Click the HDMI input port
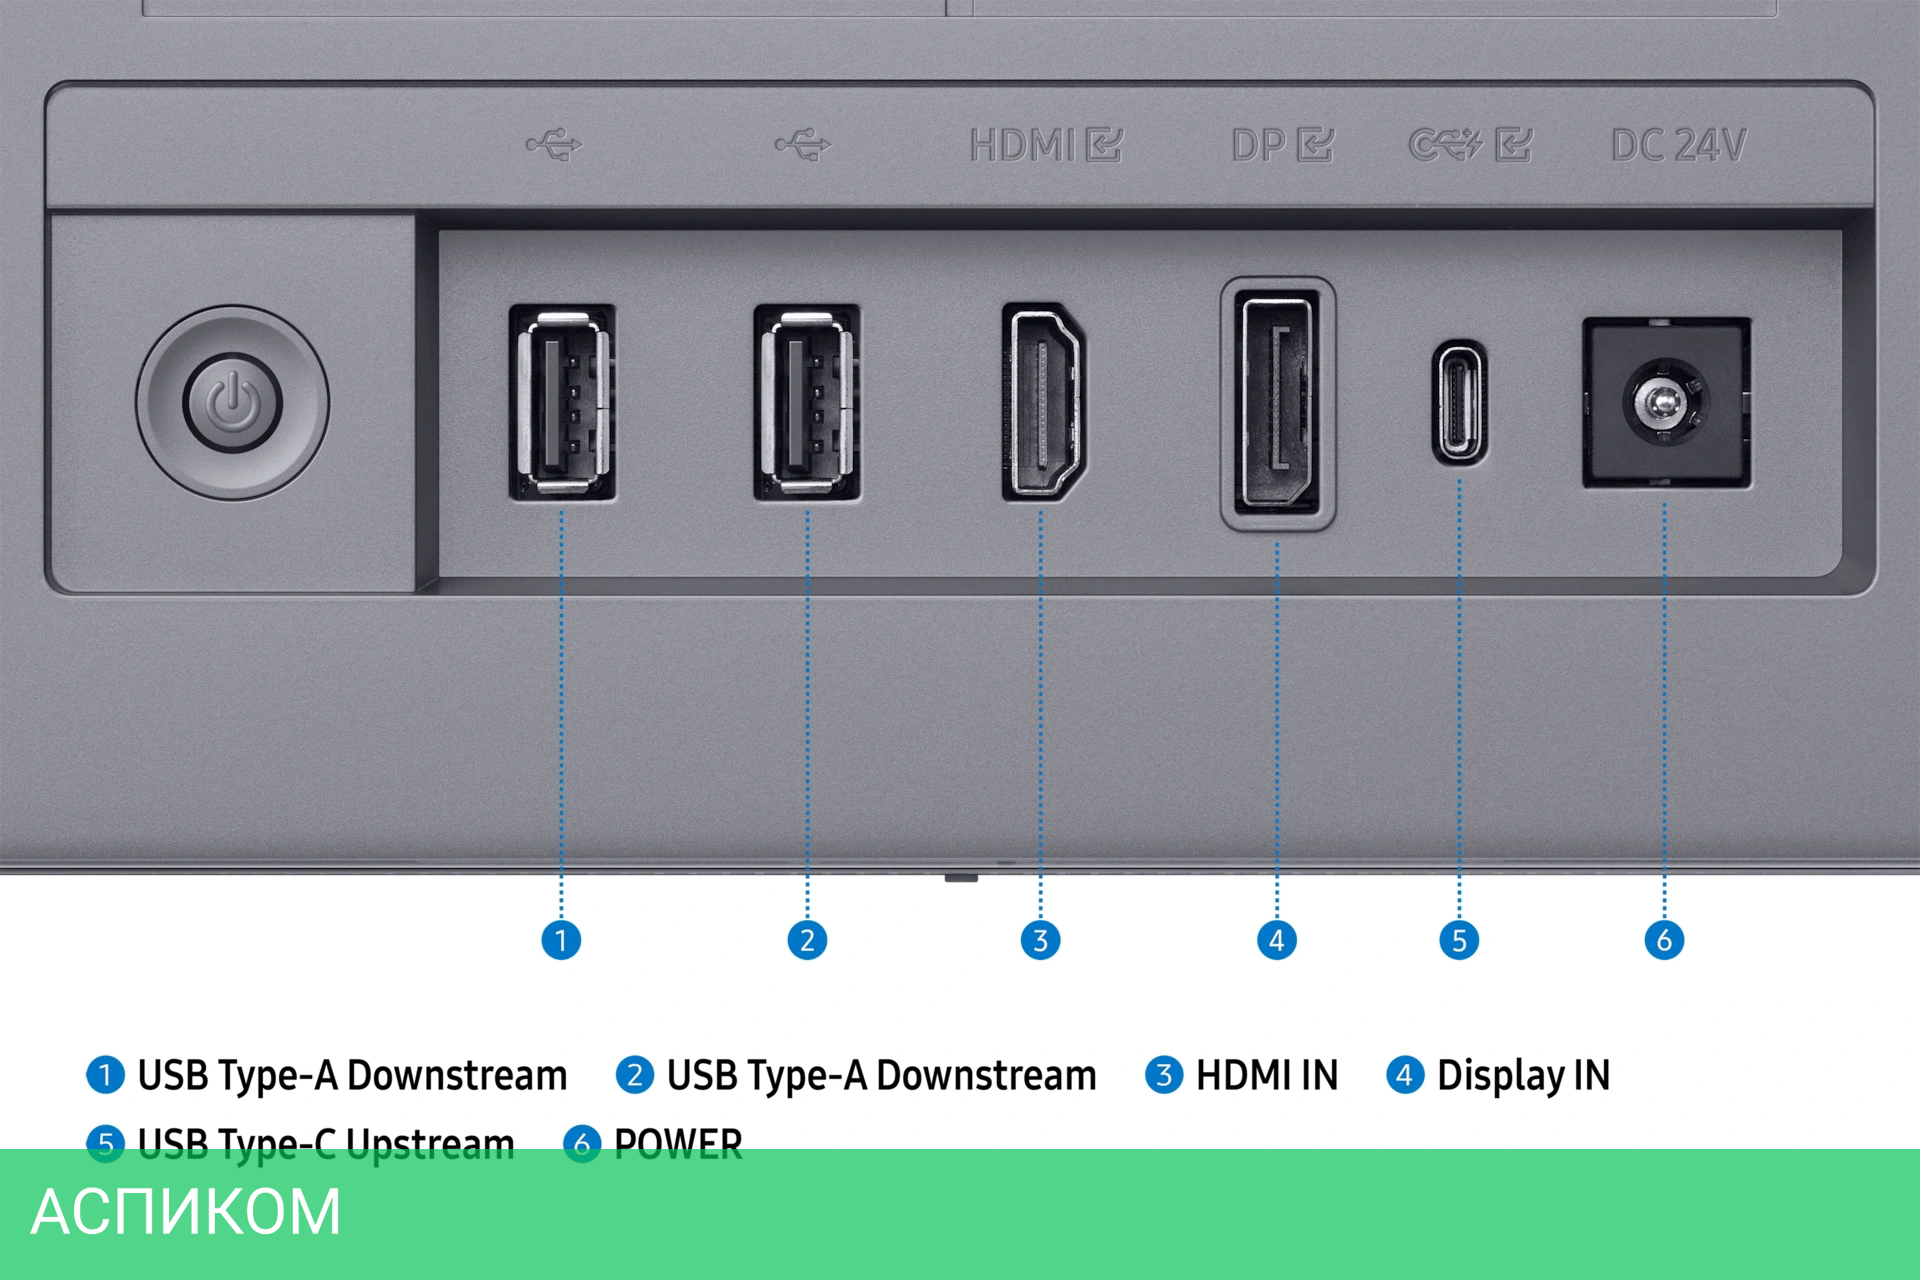 pos(1043,402)
